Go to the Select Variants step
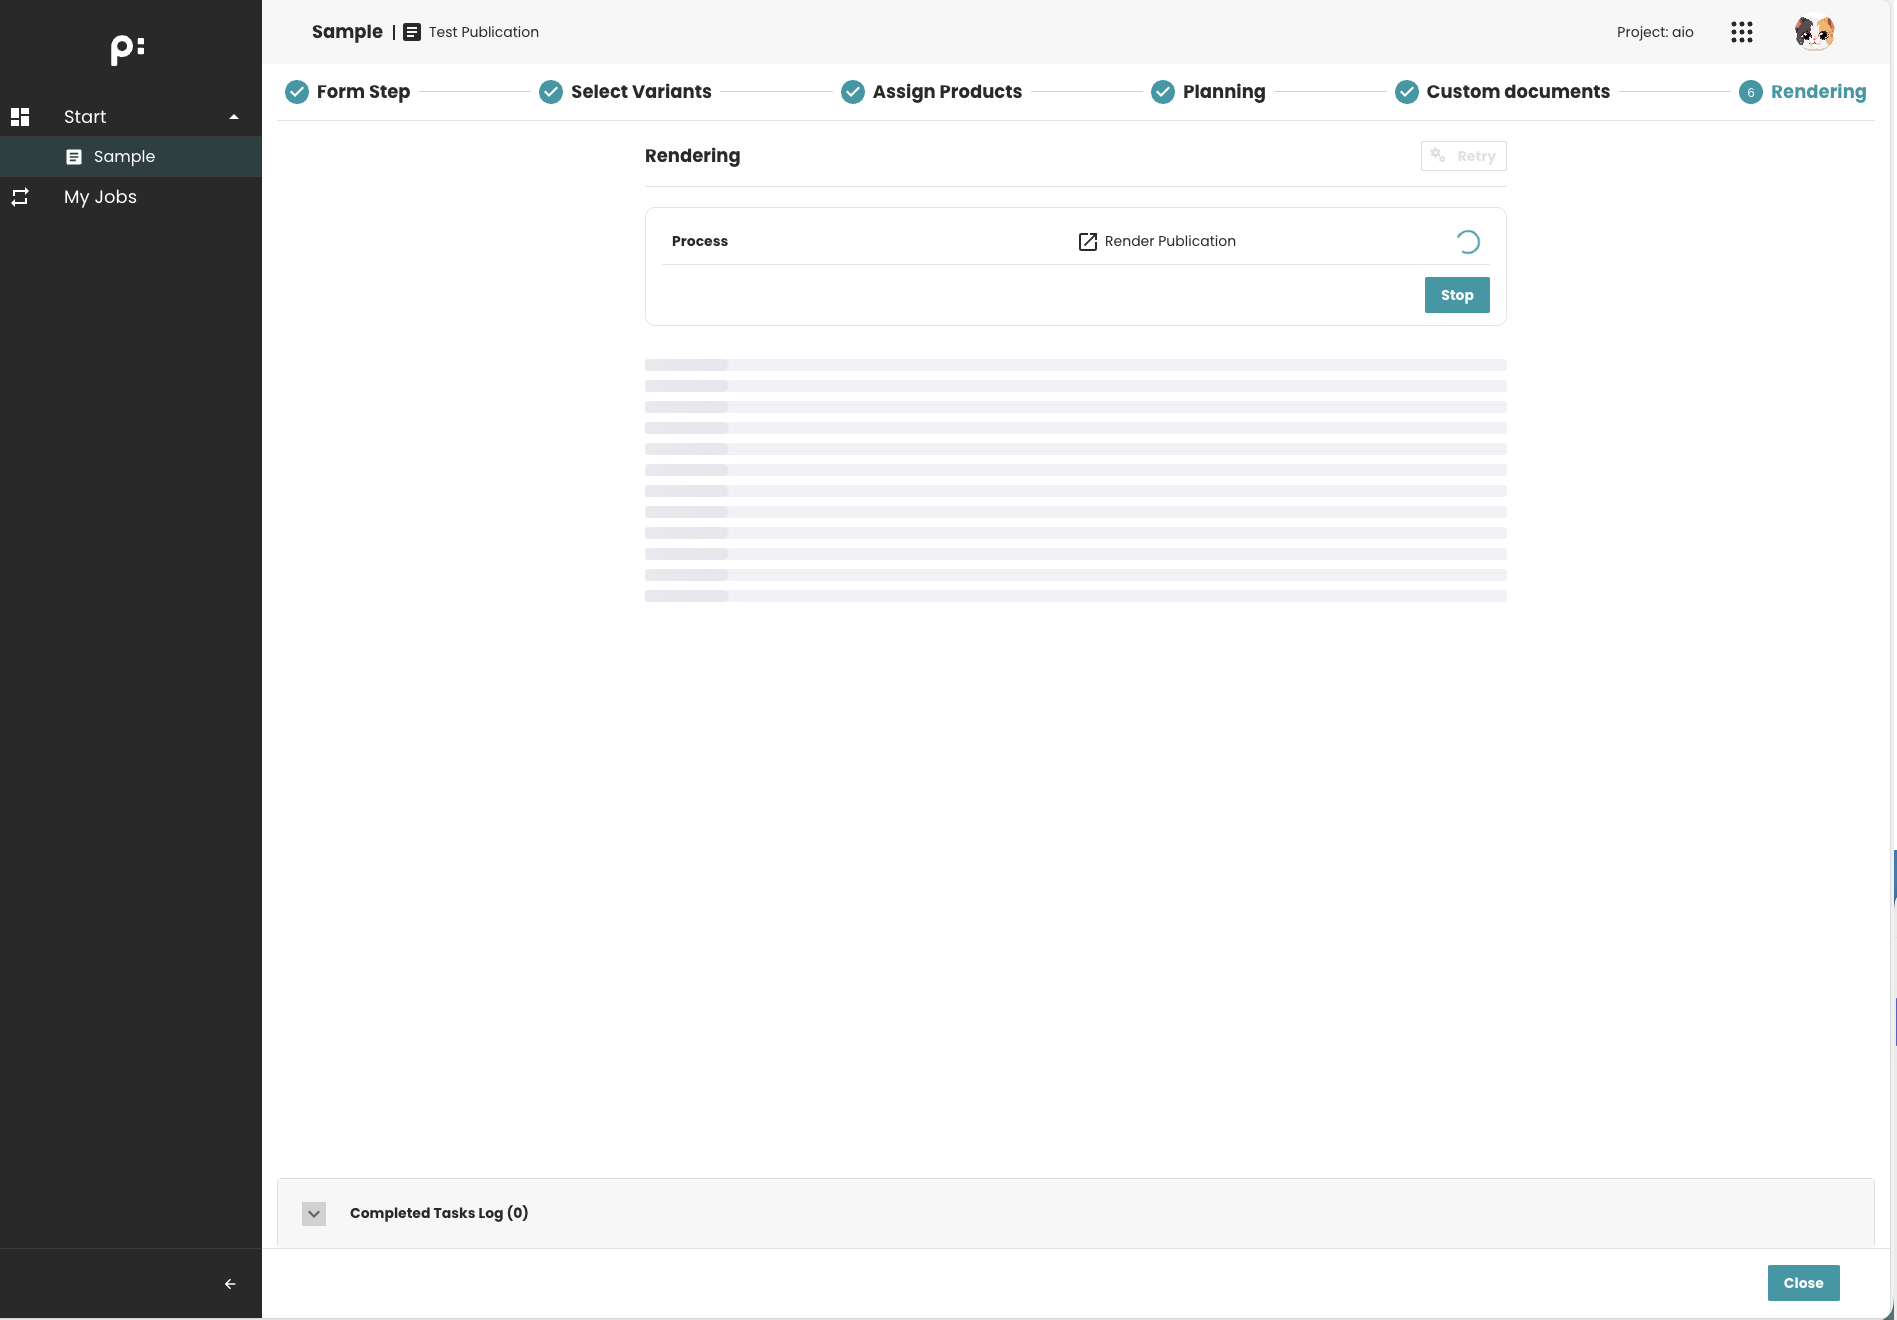 click(640, 92)
